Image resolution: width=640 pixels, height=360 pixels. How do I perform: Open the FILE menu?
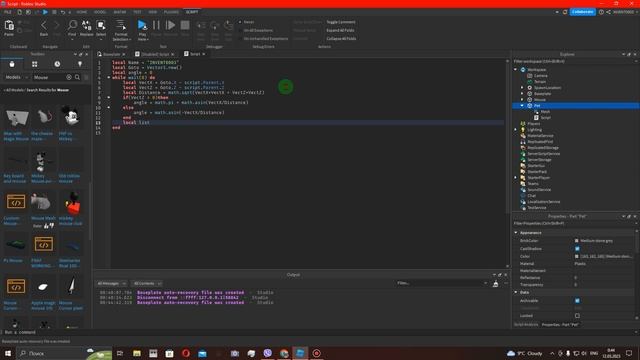(x=8, y=12)
